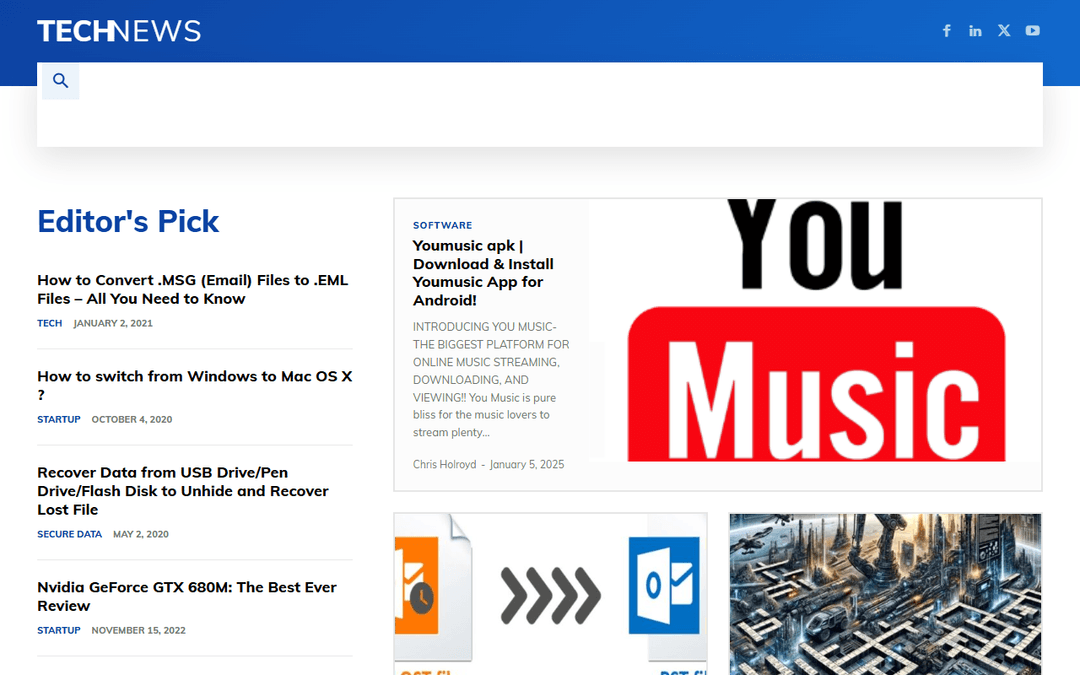Open the Nvidia GeForce GTX 680M review

pos(187,596)
